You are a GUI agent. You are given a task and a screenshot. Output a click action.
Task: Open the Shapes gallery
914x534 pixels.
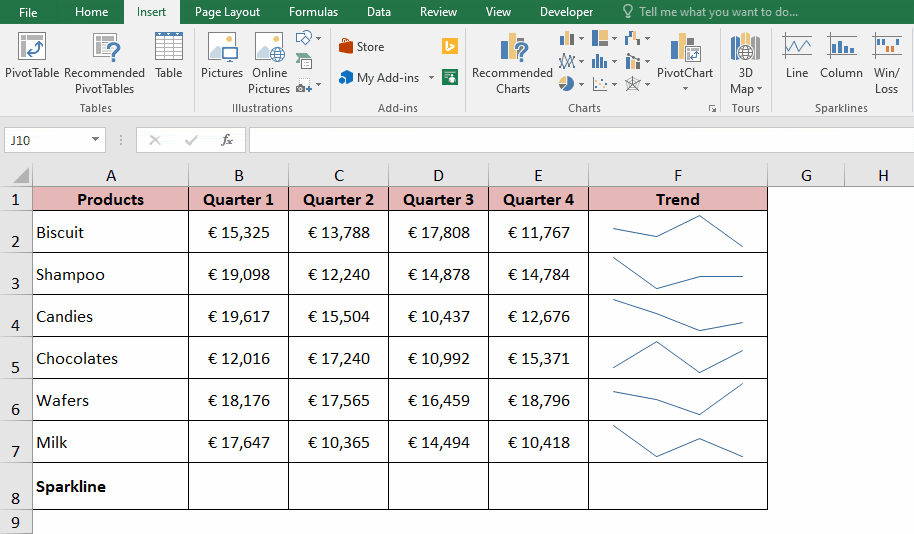click(x=308, y=38)
